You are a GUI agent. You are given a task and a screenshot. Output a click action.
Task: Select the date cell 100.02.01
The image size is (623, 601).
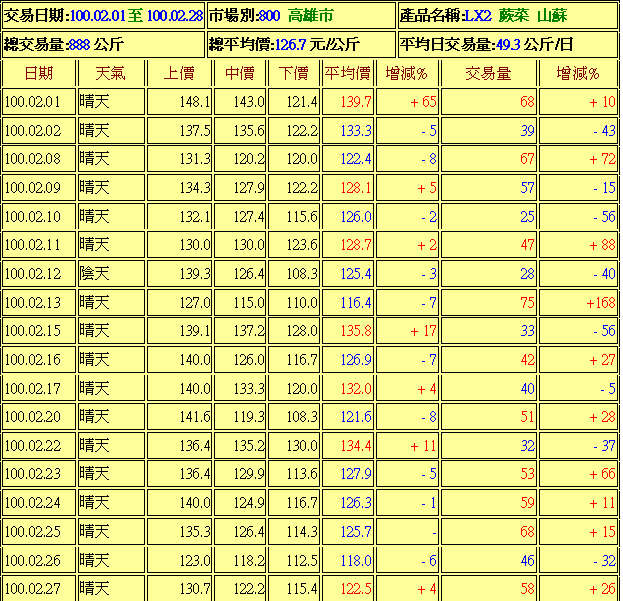(39, 102)
